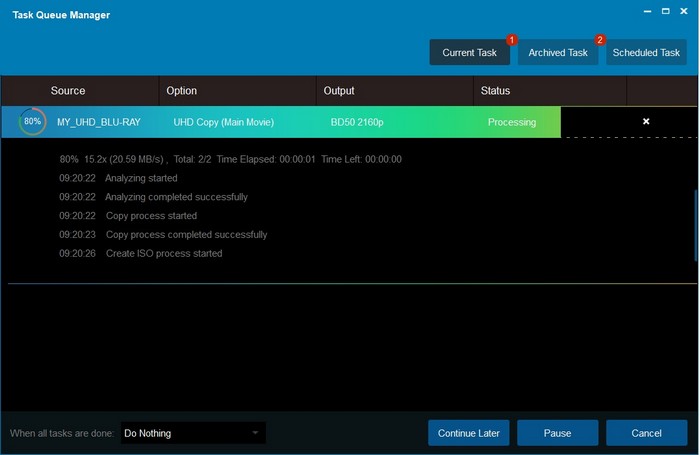This screenshot has width=700, height=455.
Task: Click the Option column header
Action: (x=238, y=91)
